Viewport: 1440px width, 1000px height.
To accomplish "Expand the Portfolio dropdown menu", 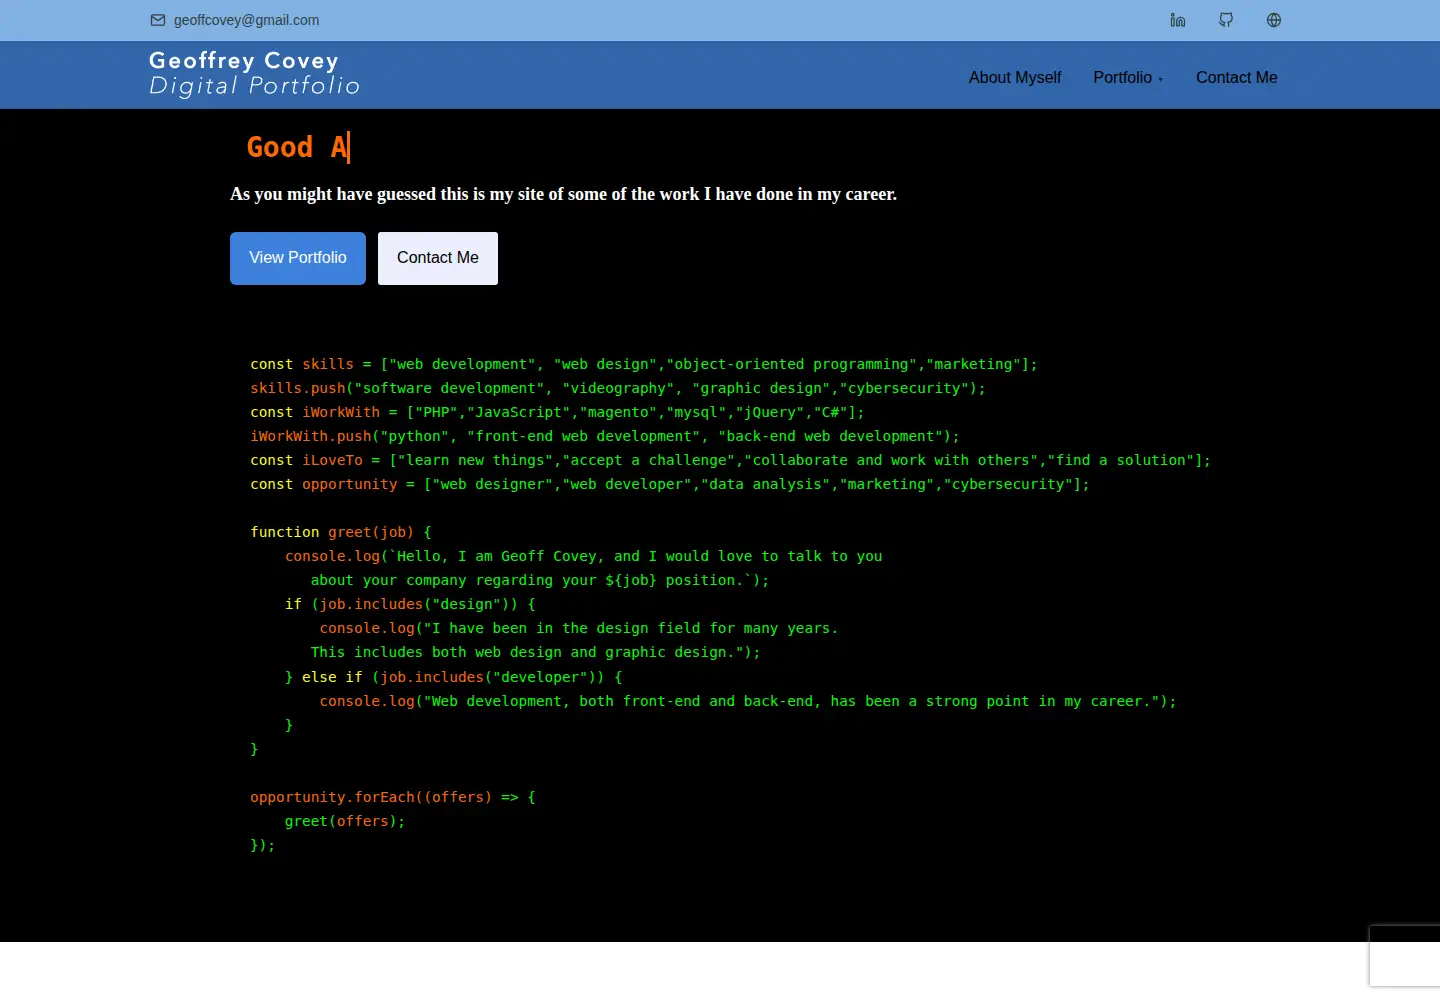I will click(1128, 77).
